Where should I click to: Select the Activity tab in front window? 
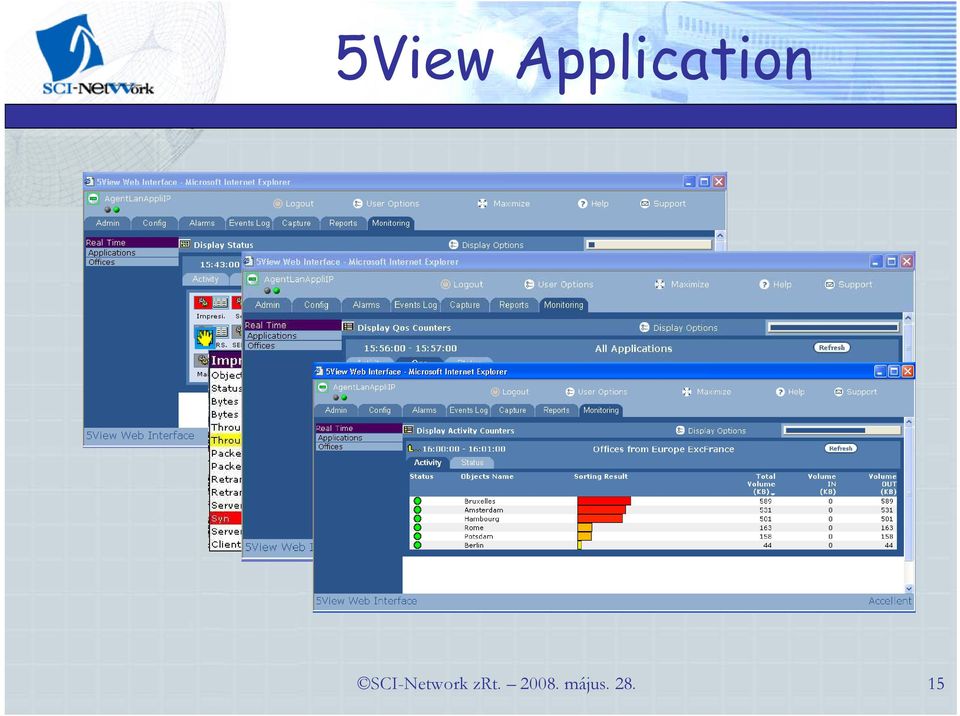[427, 463]
